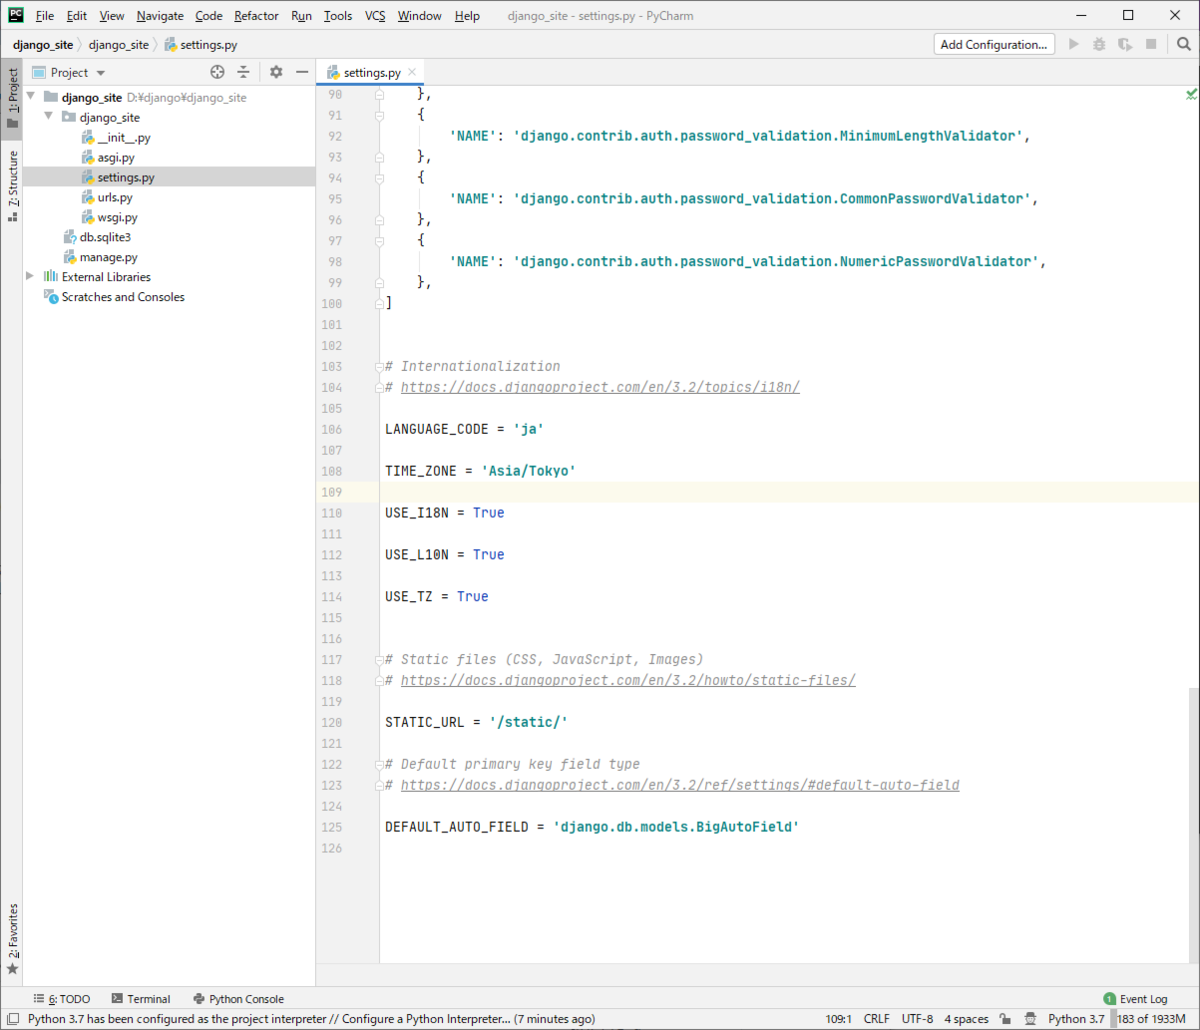The width and height of the screenshot is (1200, 1030).
Task: Click the Python 3.7 interpreter selector
Action: pos(1076,1019)
